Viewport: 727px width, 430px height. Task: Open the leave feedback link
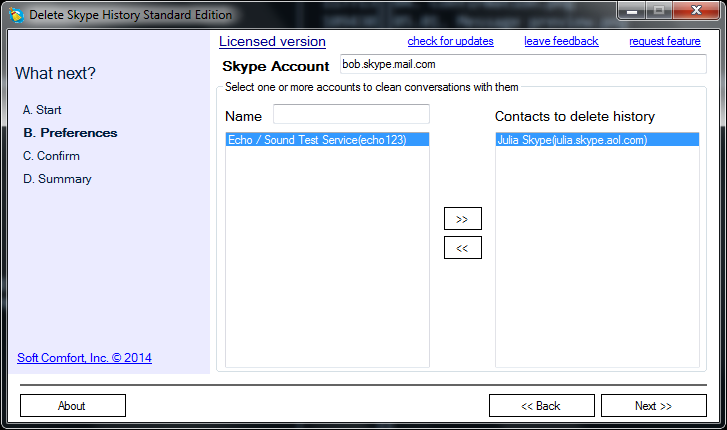tap(561, 41)
